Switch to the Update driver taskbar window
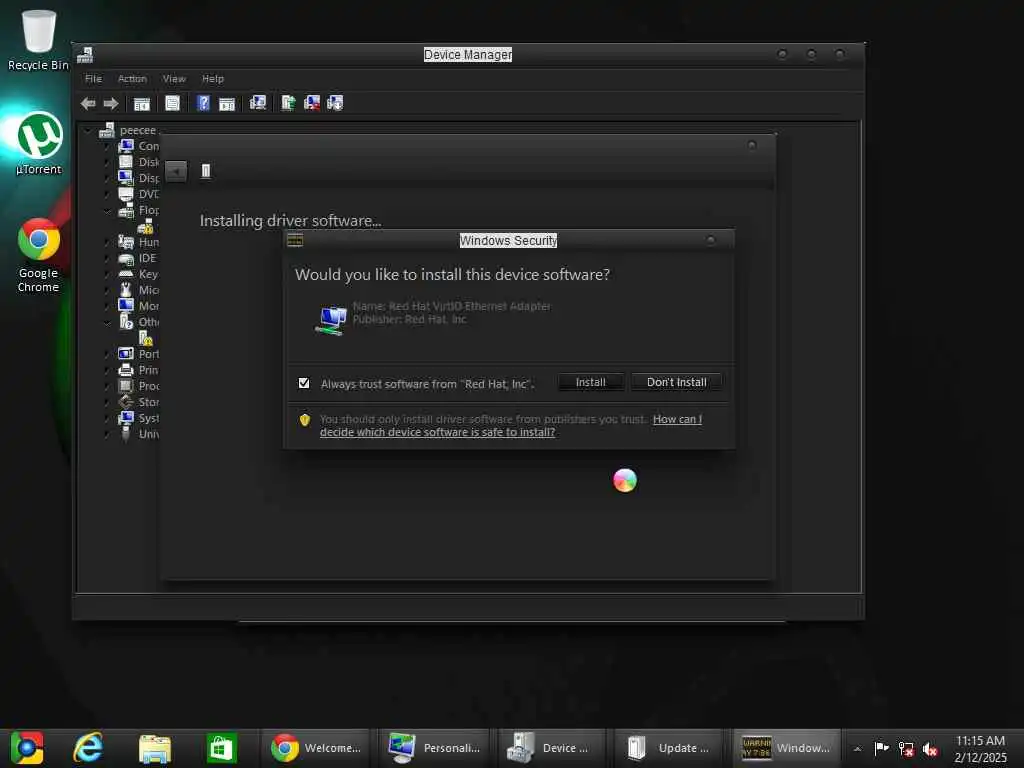This screenshot has width=1024, height=768. pos(668,748)
